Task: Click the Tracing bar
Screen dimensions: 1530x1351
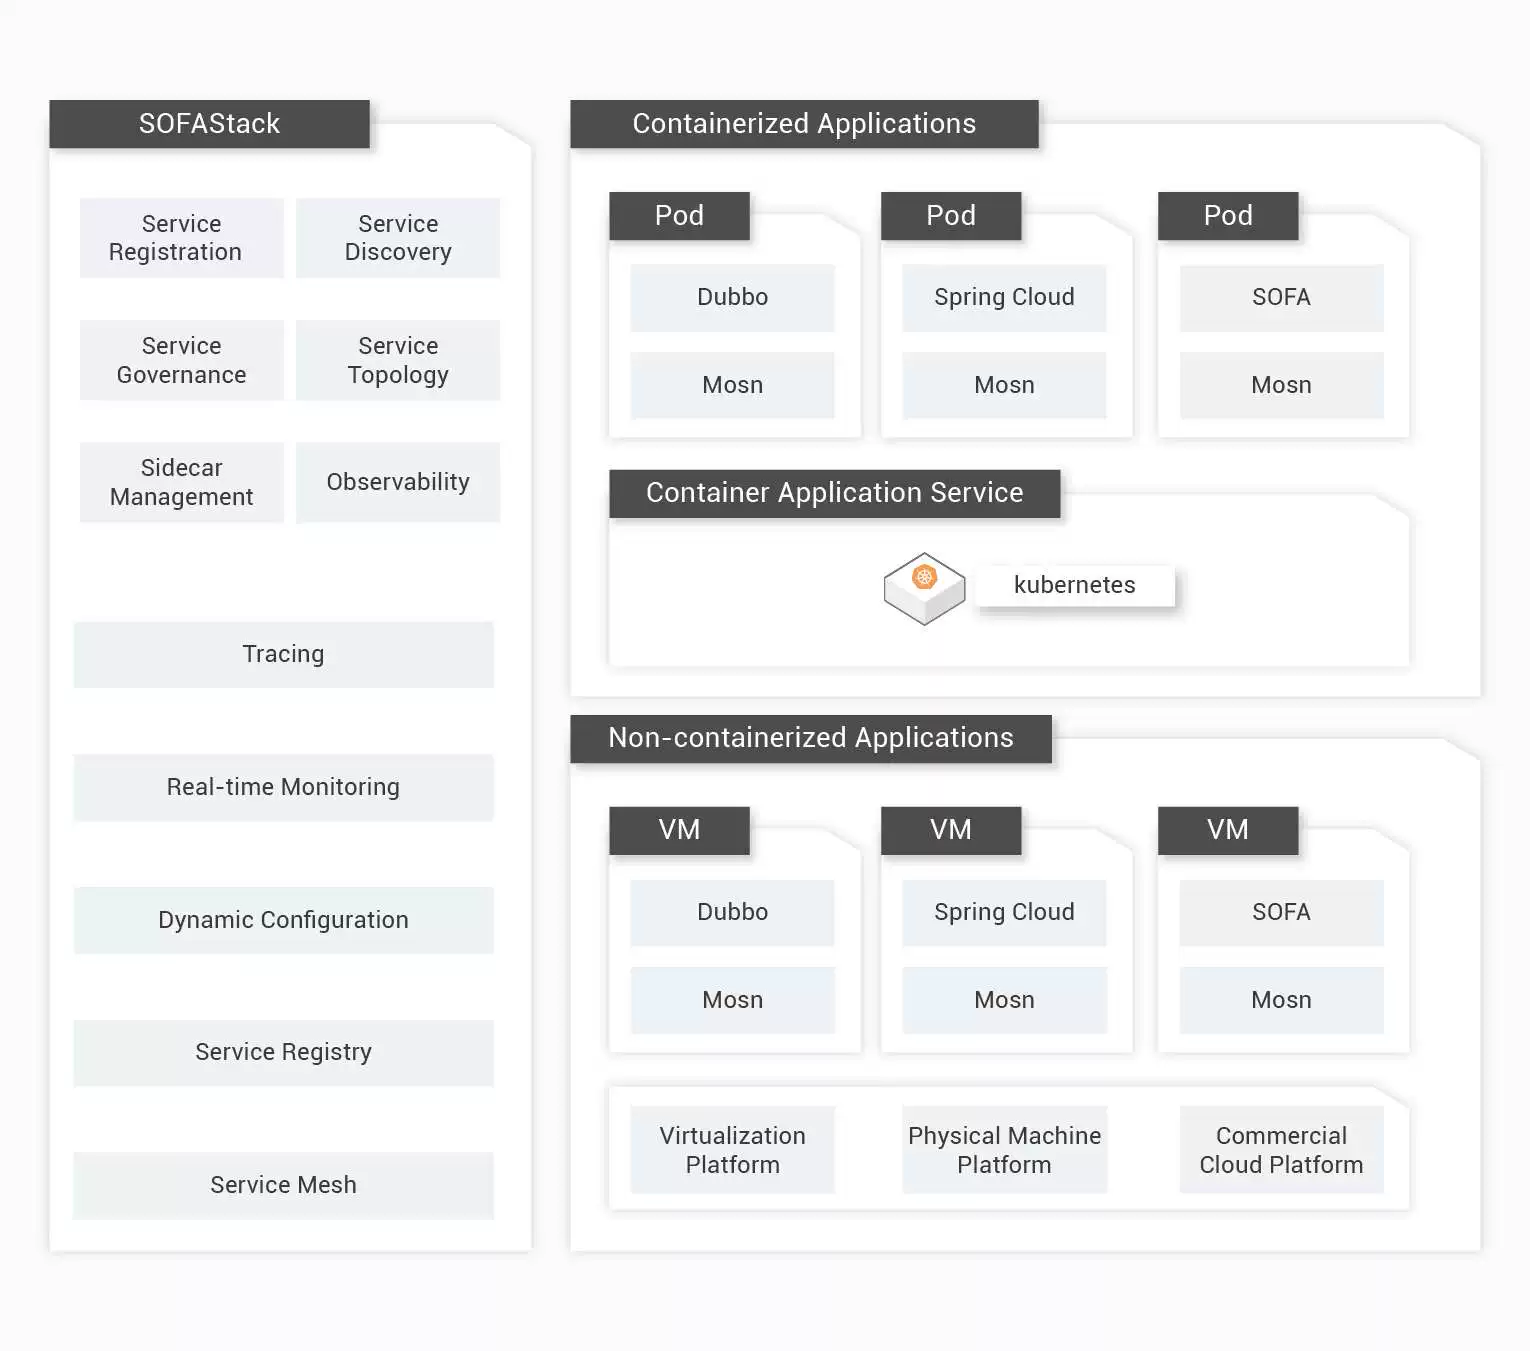Action: coord(283,654)
